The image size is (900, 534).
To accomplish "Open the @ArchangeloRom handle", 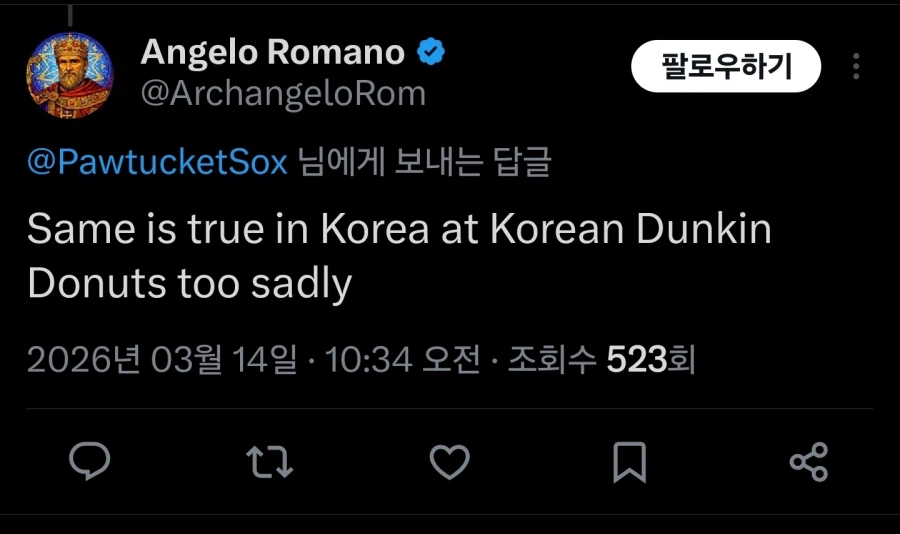I will (283, 93).
